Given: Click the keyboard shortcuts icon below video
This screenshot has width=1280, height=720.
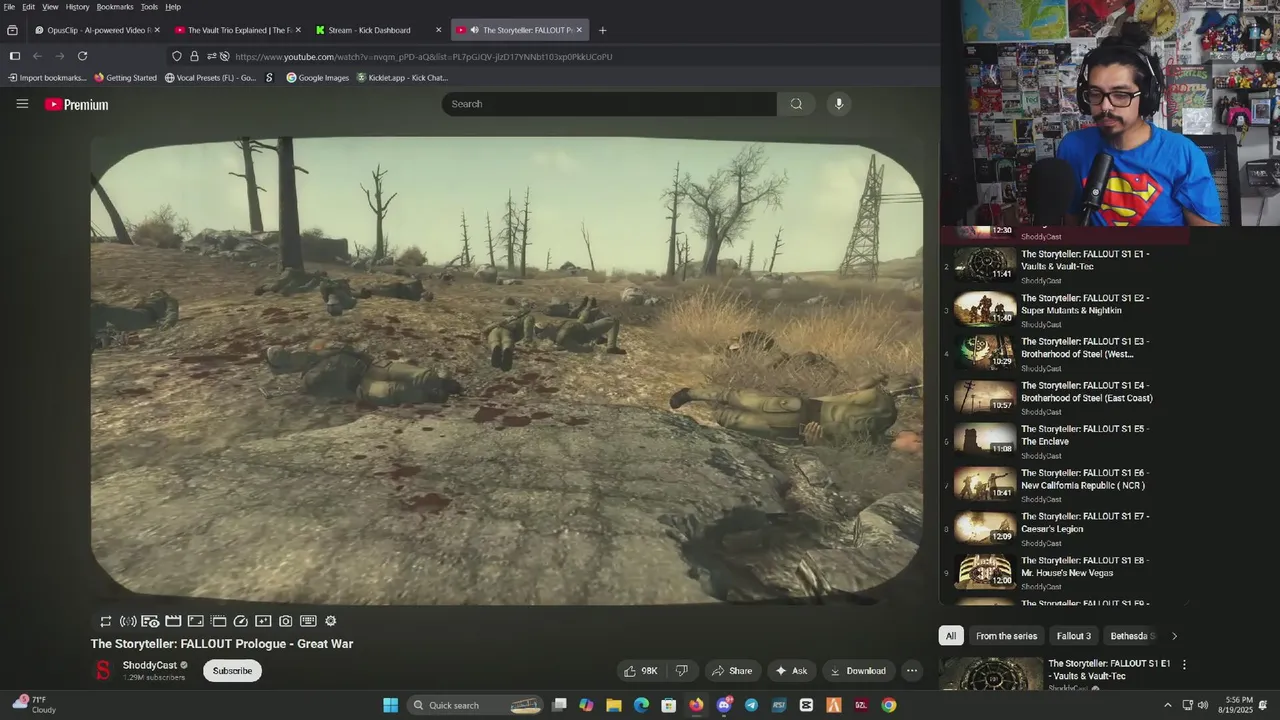Looking at the screenshot, I should [x=308, y=621].
